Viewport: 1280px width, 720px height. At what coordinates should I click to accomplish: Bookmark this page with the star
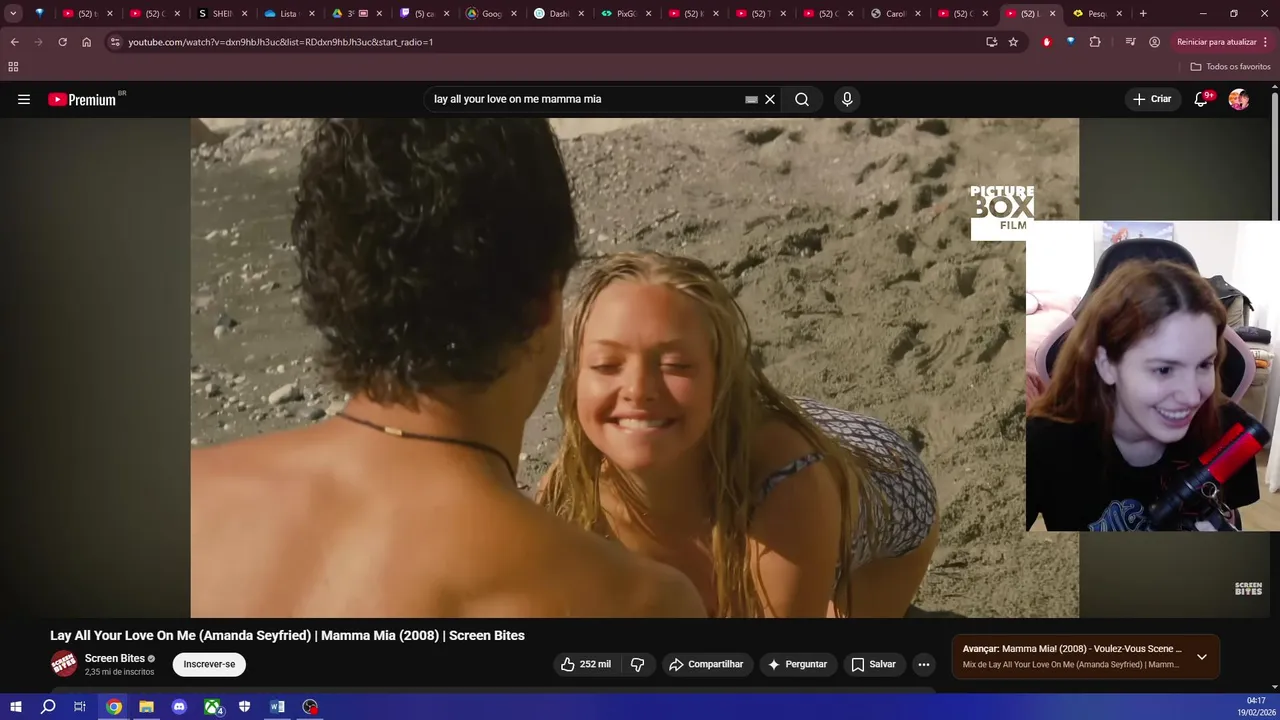point(1013,42)
